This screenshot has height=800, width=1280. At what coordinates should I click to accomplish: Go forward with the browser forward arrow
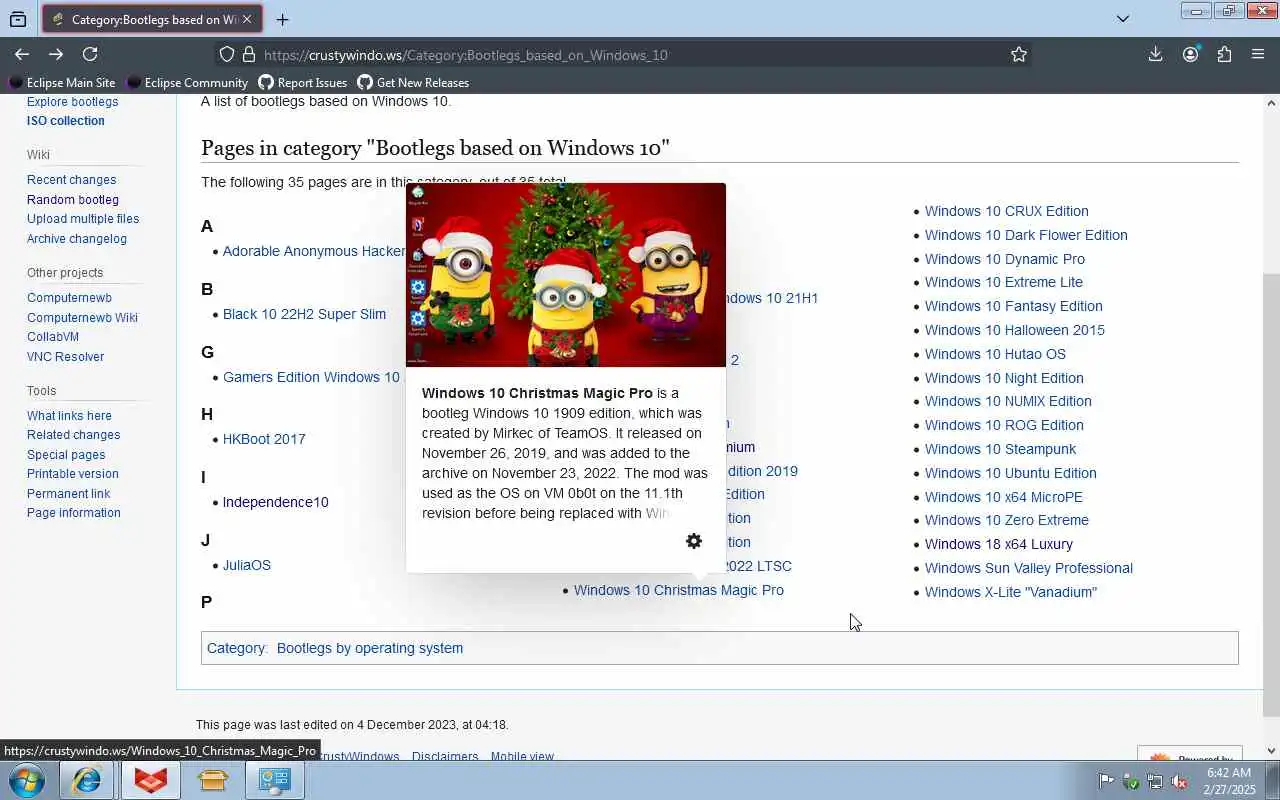tap(56, 54)
